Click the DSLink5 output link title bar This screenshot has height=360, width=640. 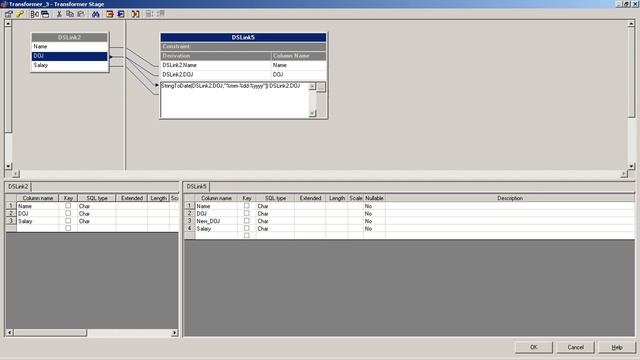[x=243, y=38]
